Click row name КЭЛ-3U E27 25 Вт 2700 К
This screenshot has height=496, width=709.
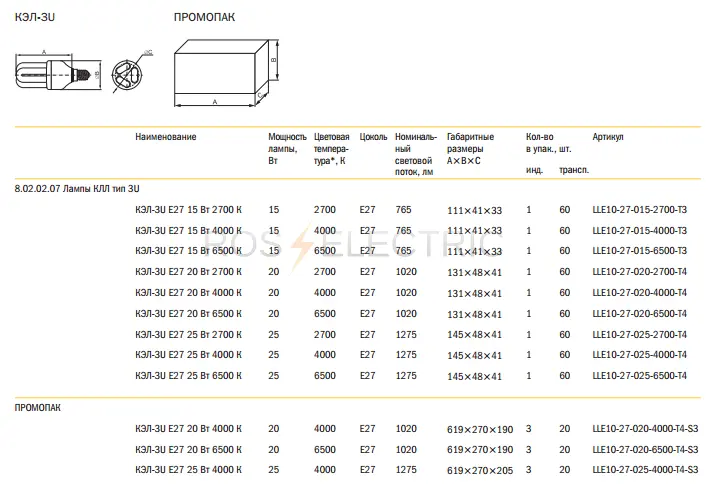coord(188,335)
